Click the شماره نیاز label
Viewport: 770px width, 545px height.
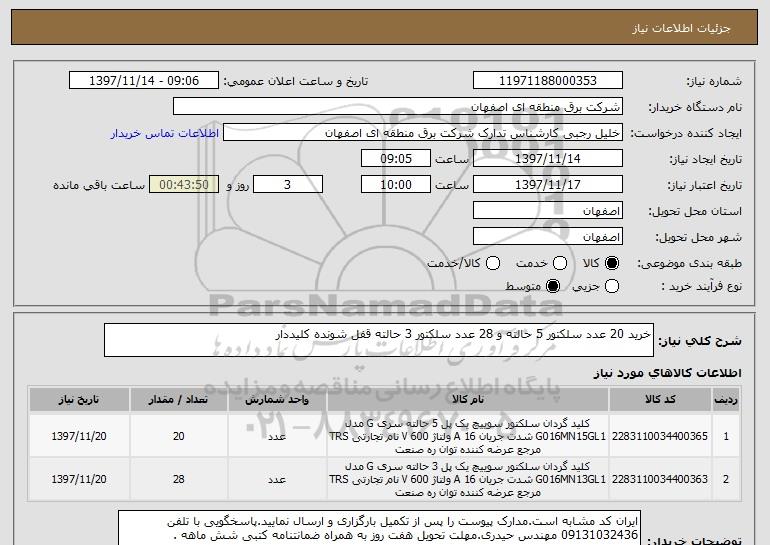(x=714, y=81)
